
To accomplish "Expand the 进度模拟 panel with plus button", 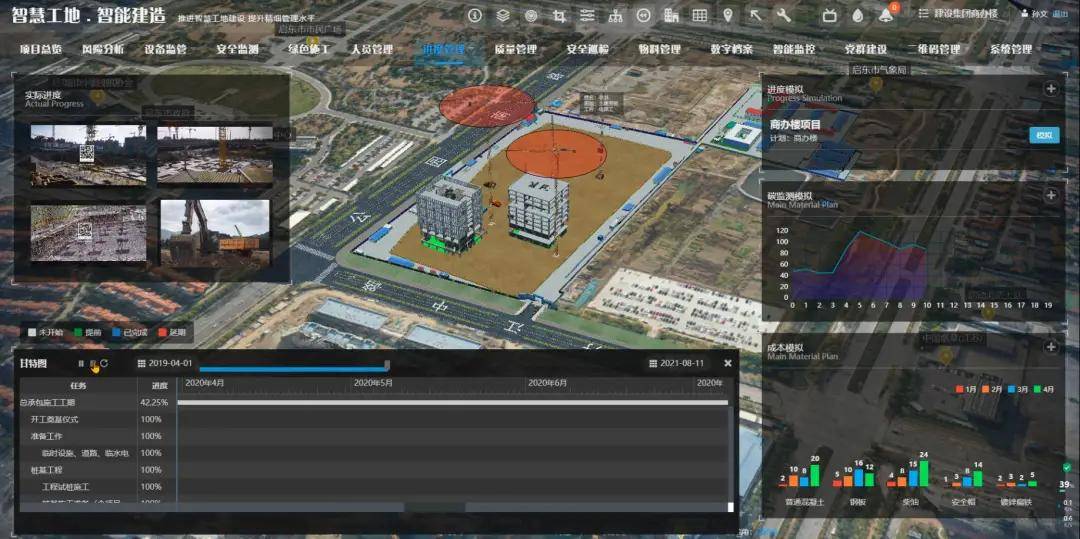I will tap(1051, 89).
